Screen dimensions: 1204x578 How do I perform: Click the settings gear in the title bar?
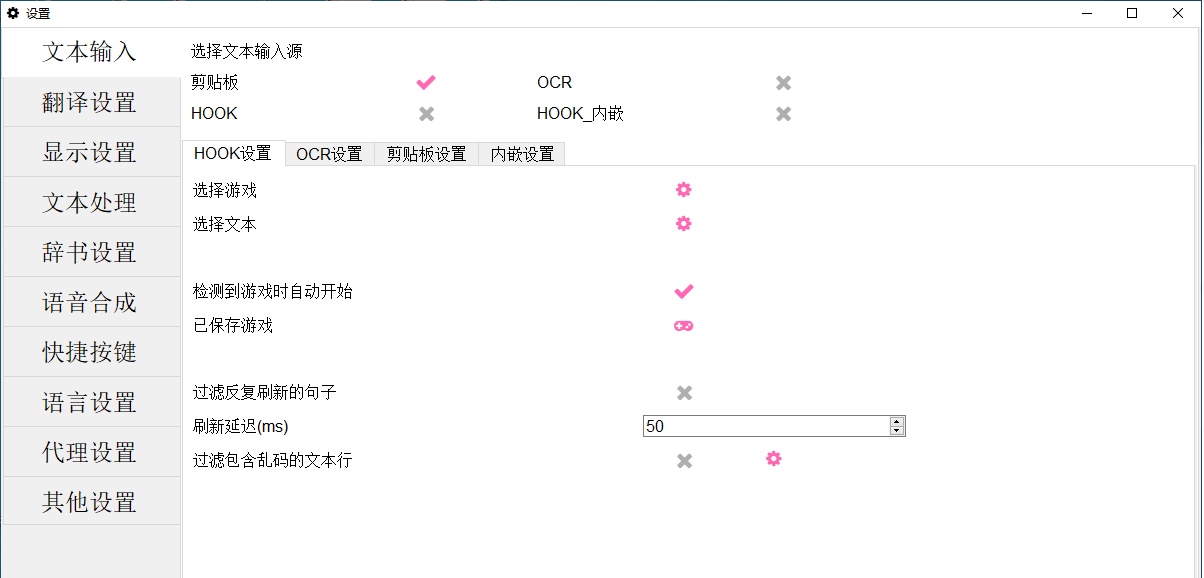(x=12, y=13)
